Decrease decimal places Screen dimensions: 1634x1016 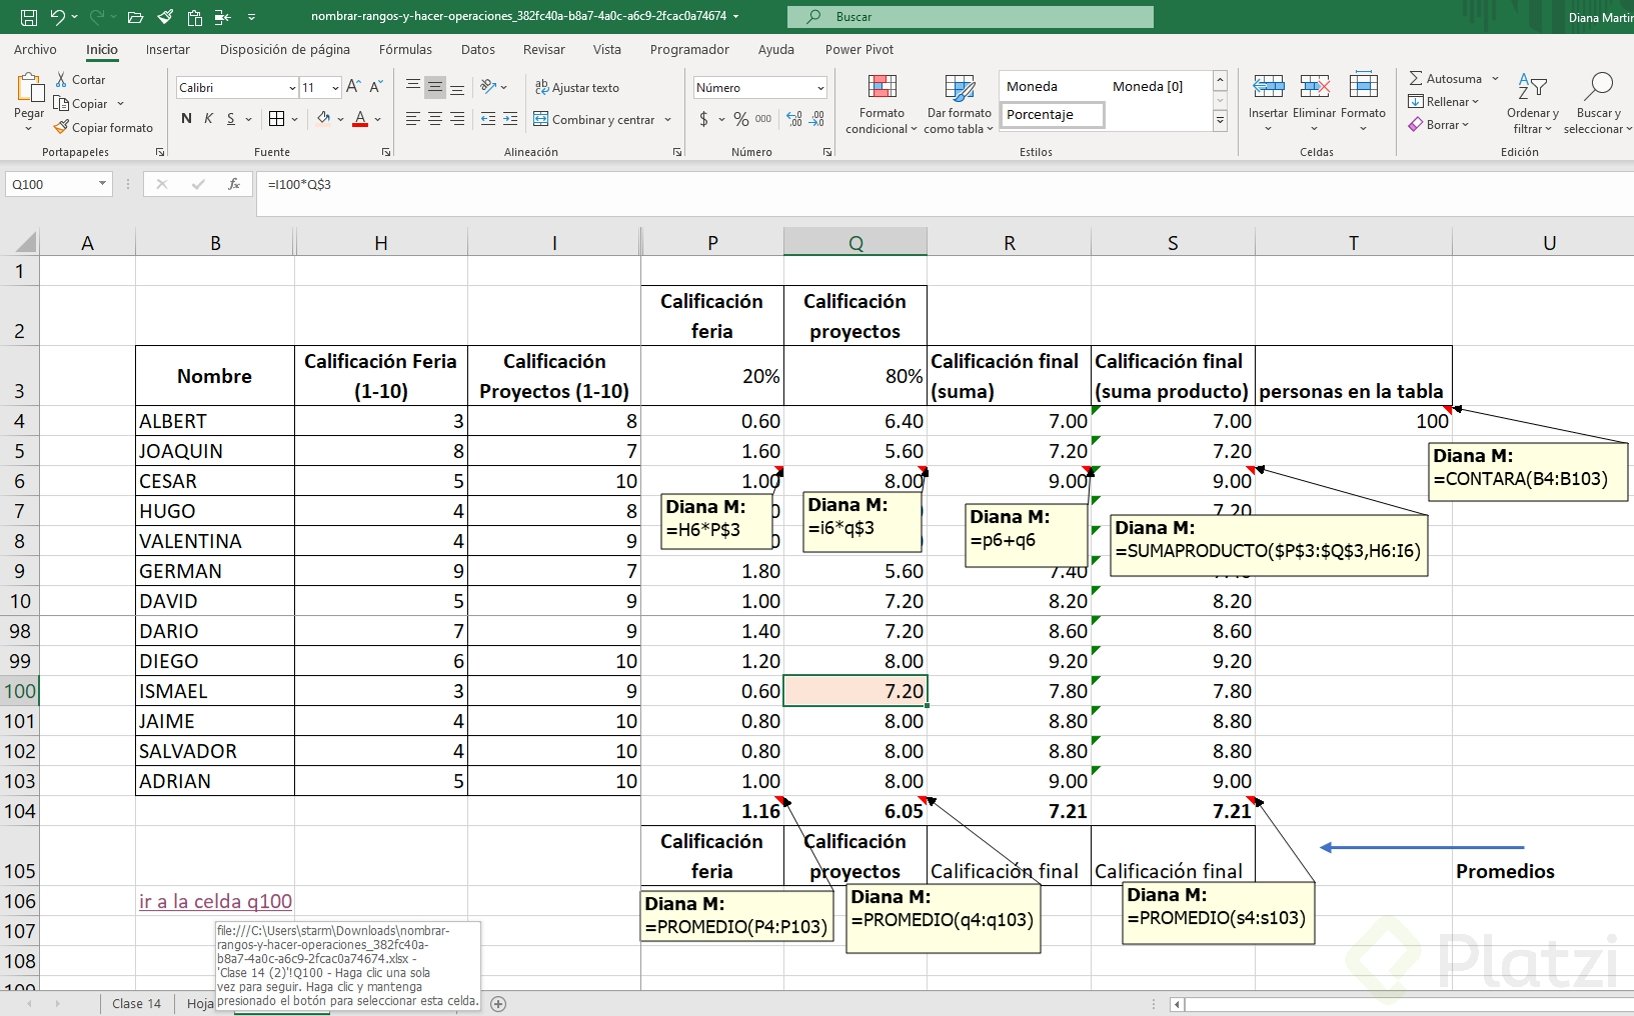(817, 119)
